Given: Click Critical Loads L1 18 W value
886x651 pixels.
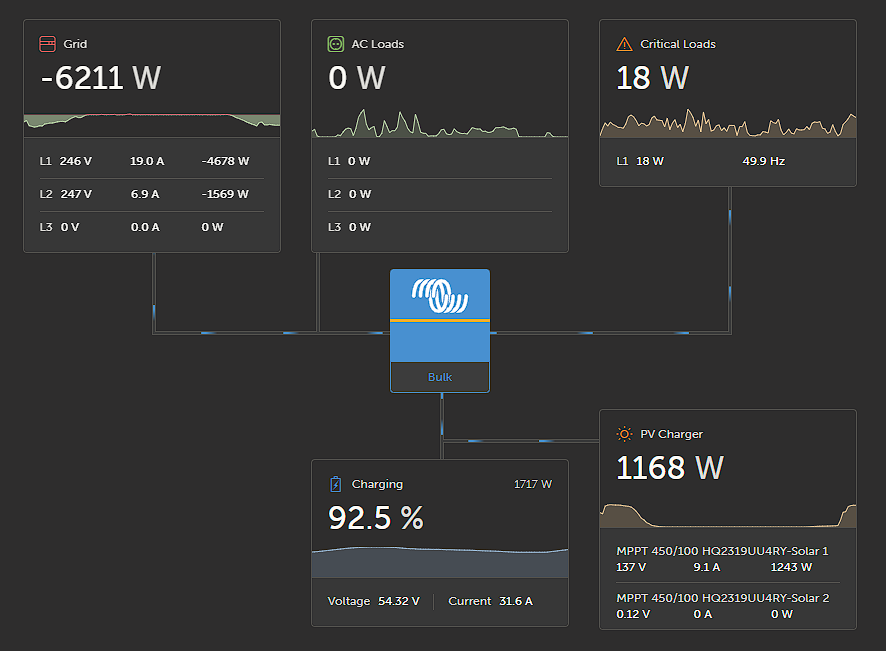Looking at the screenshot, I should pyautogui.click(x=650, y=161).
